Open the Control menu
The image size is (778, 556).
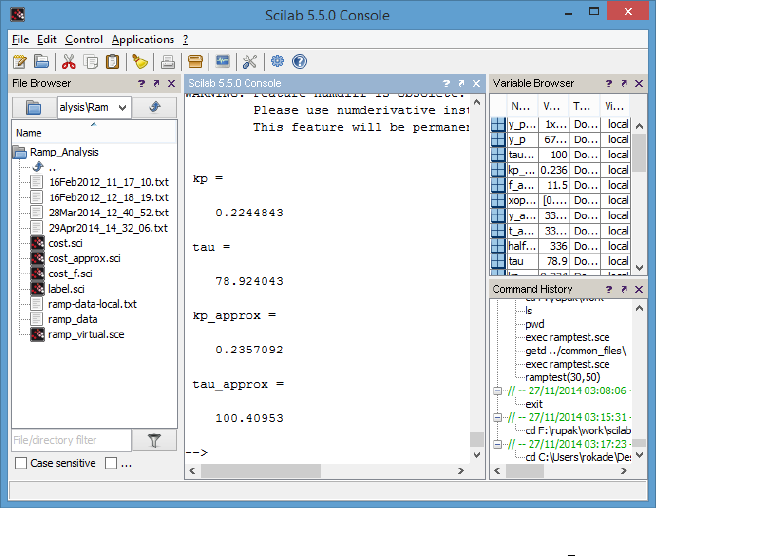click(x=84, y=39)
